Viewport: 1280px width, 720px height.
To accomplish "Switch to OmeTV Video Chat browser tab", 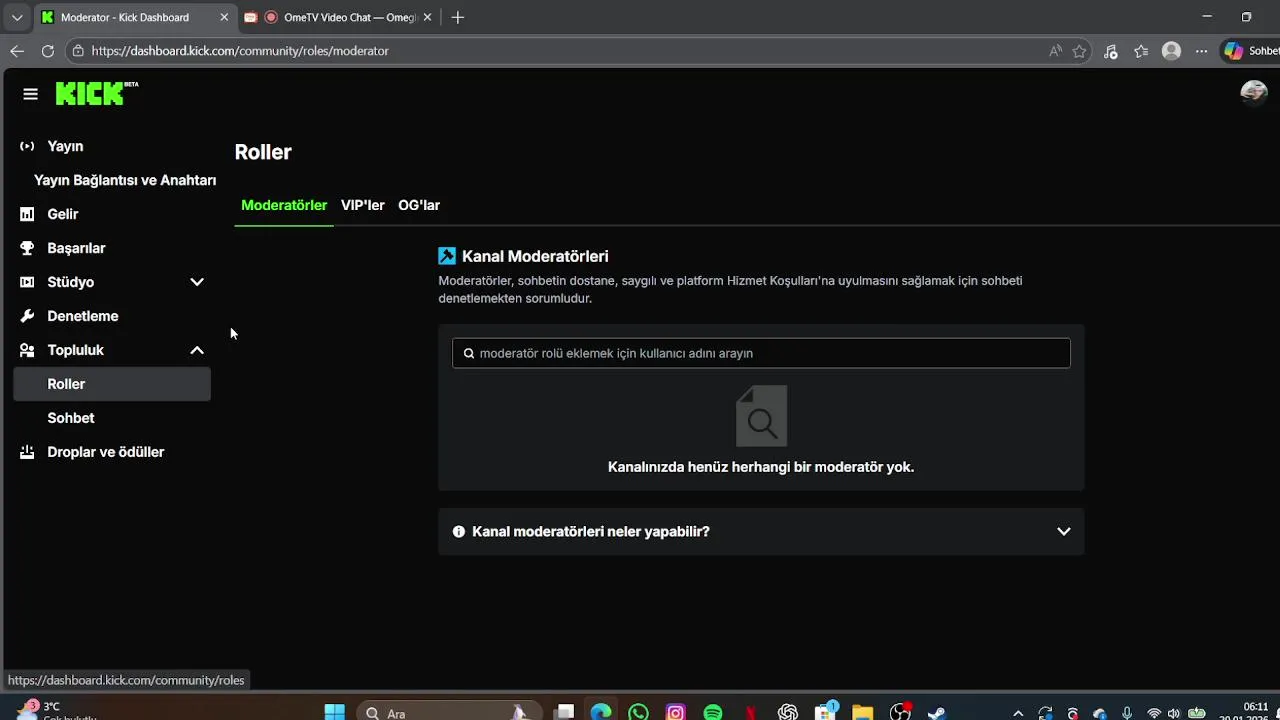I will point(338,17).
